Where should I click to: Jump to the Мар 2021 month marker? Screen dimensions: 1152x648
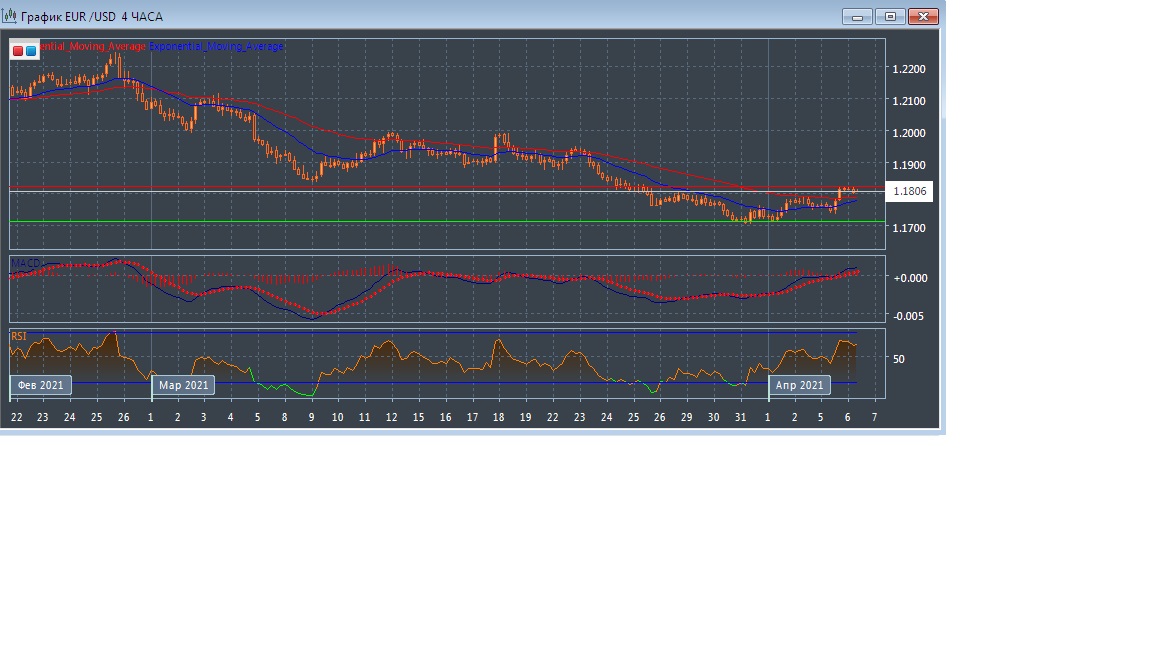click(184, 385)
